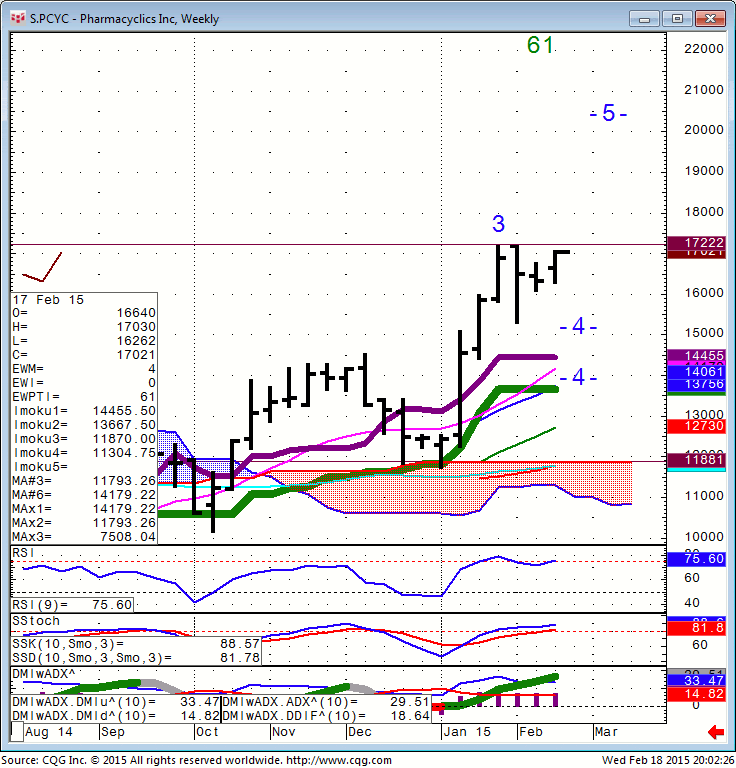The width and height of the screenshot is (736, 768).
Task: Click the blue 33.47 DMI scale tag
Action: pos(696,680)
